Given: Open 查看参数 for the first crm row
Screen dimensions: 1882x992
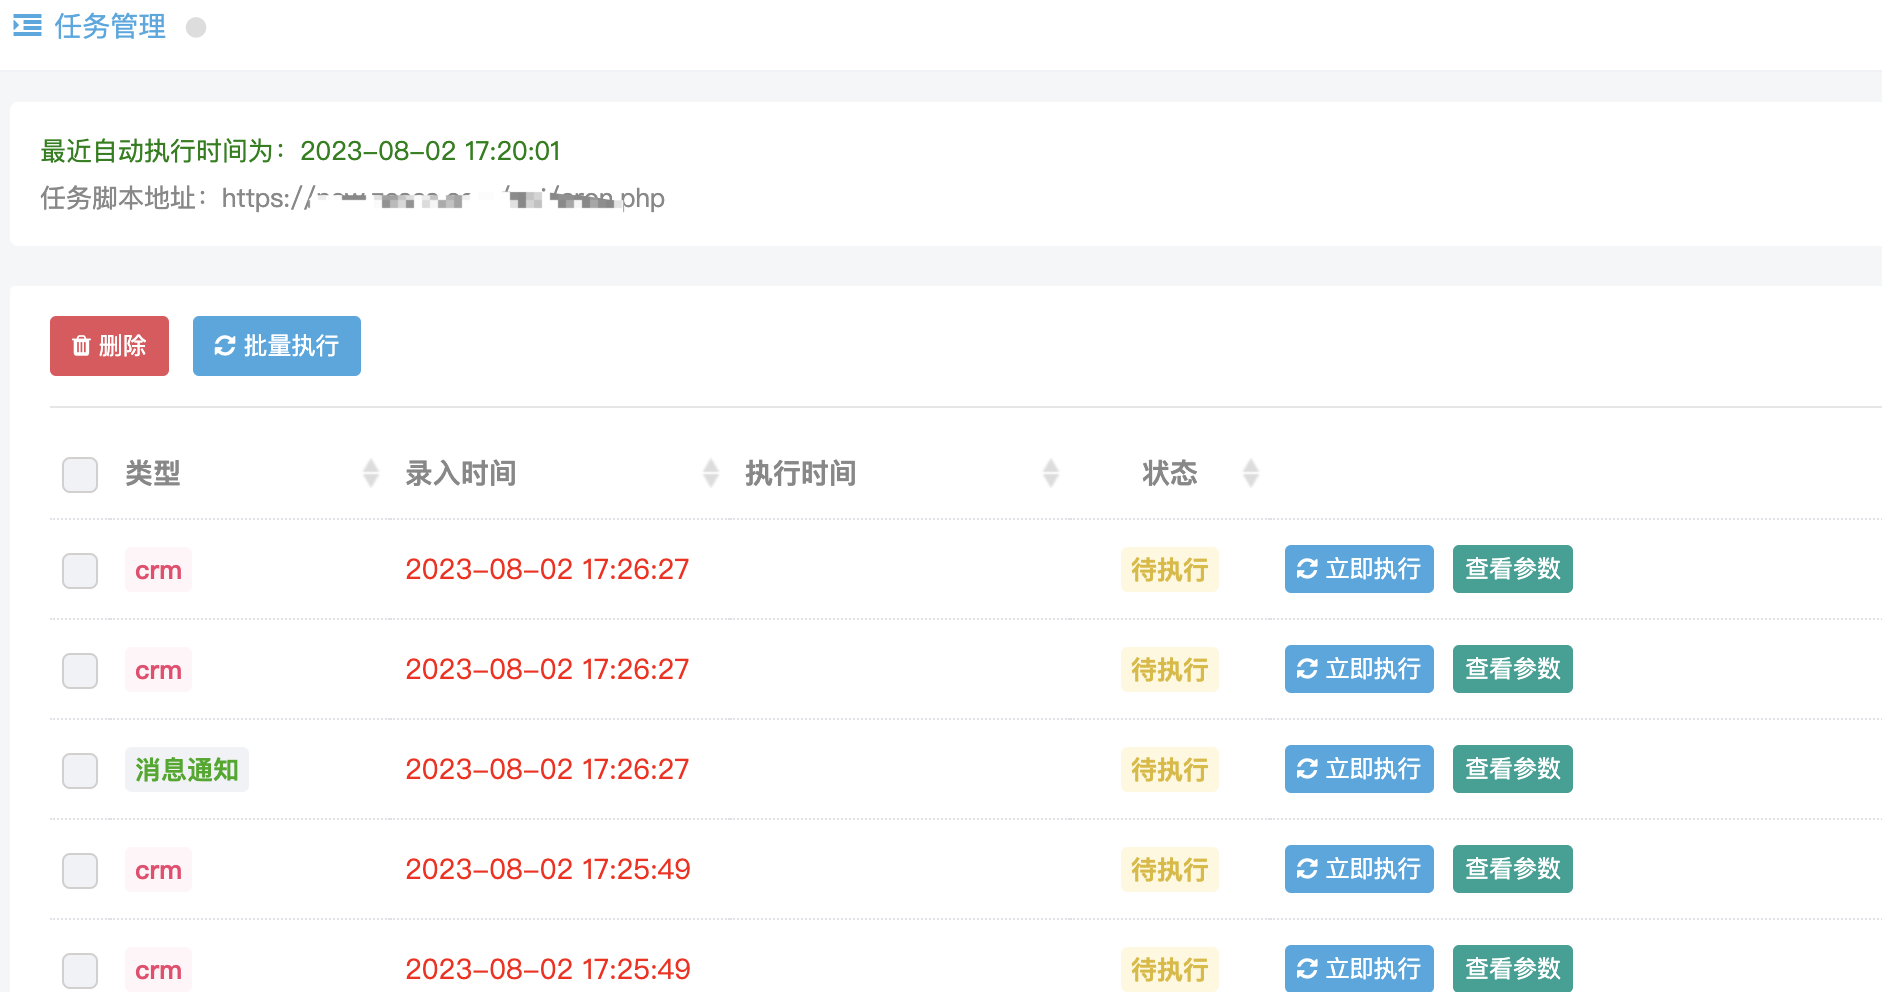Looking at the screenshot, I should coord(1513,569).
